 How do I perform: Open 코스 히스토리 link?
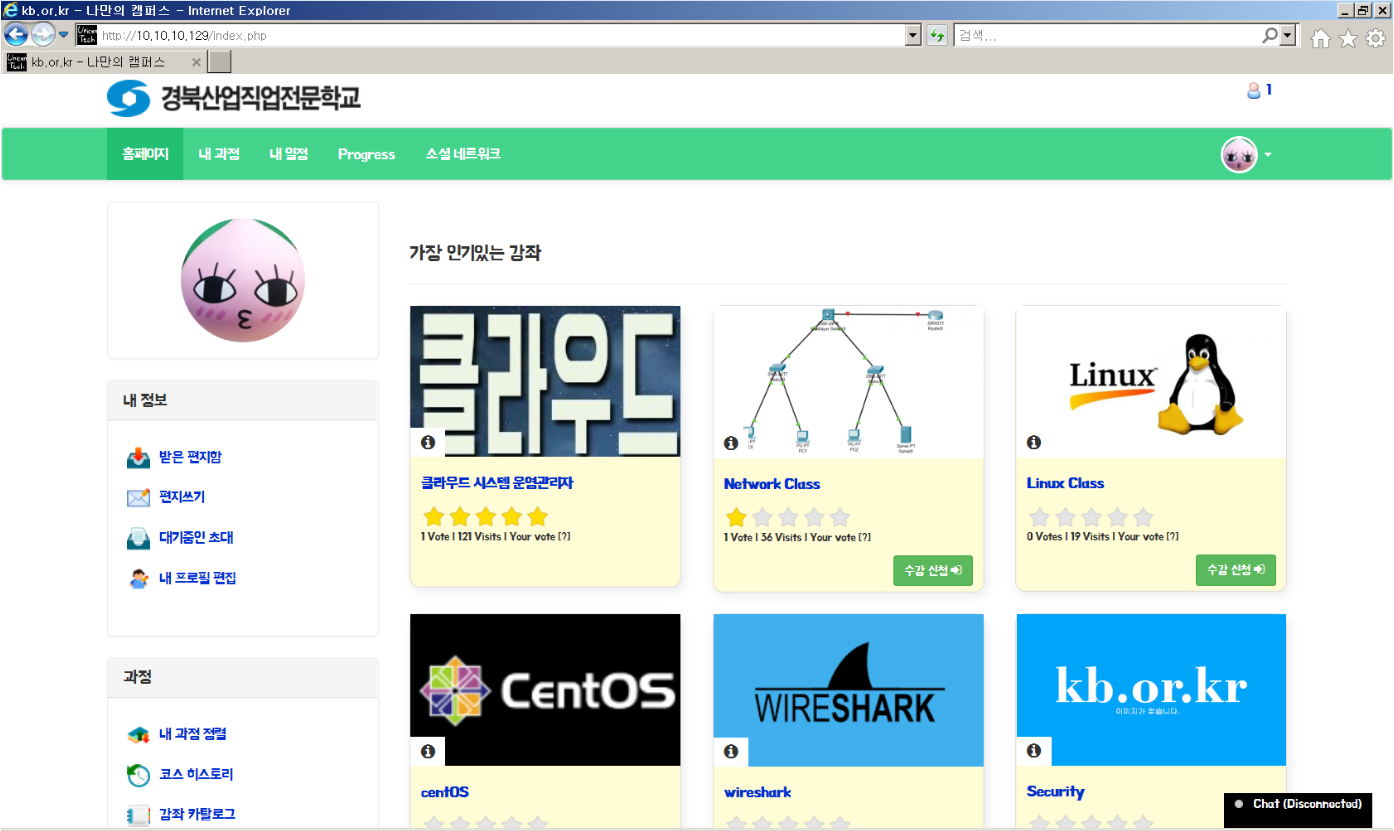[196, 774]
